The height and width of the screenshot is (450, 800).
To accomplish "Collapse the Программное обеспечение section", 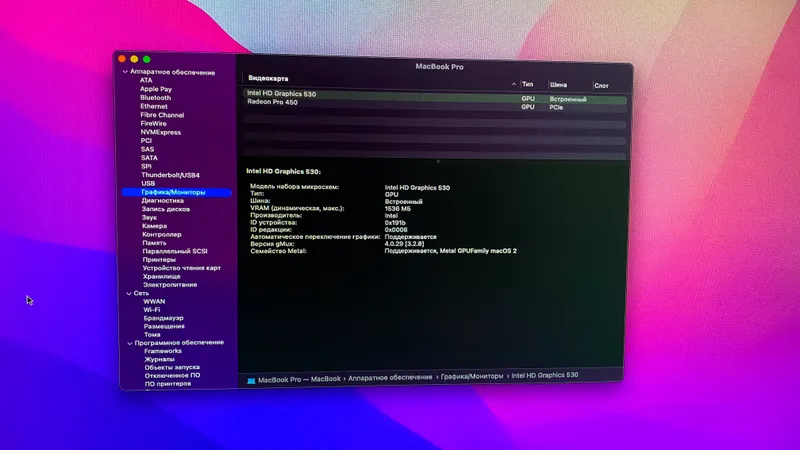I will click(x=130, y=343).
